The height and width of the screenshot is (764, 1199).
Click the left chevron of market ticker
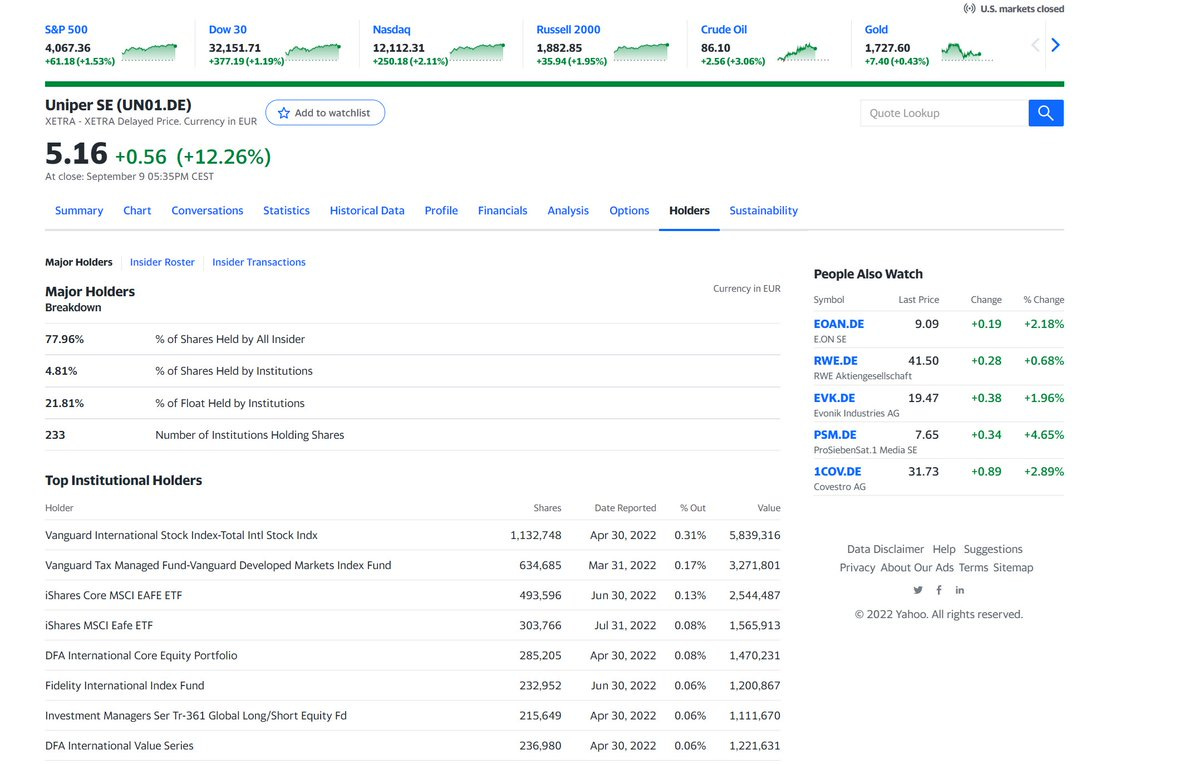click(1035, 45)
